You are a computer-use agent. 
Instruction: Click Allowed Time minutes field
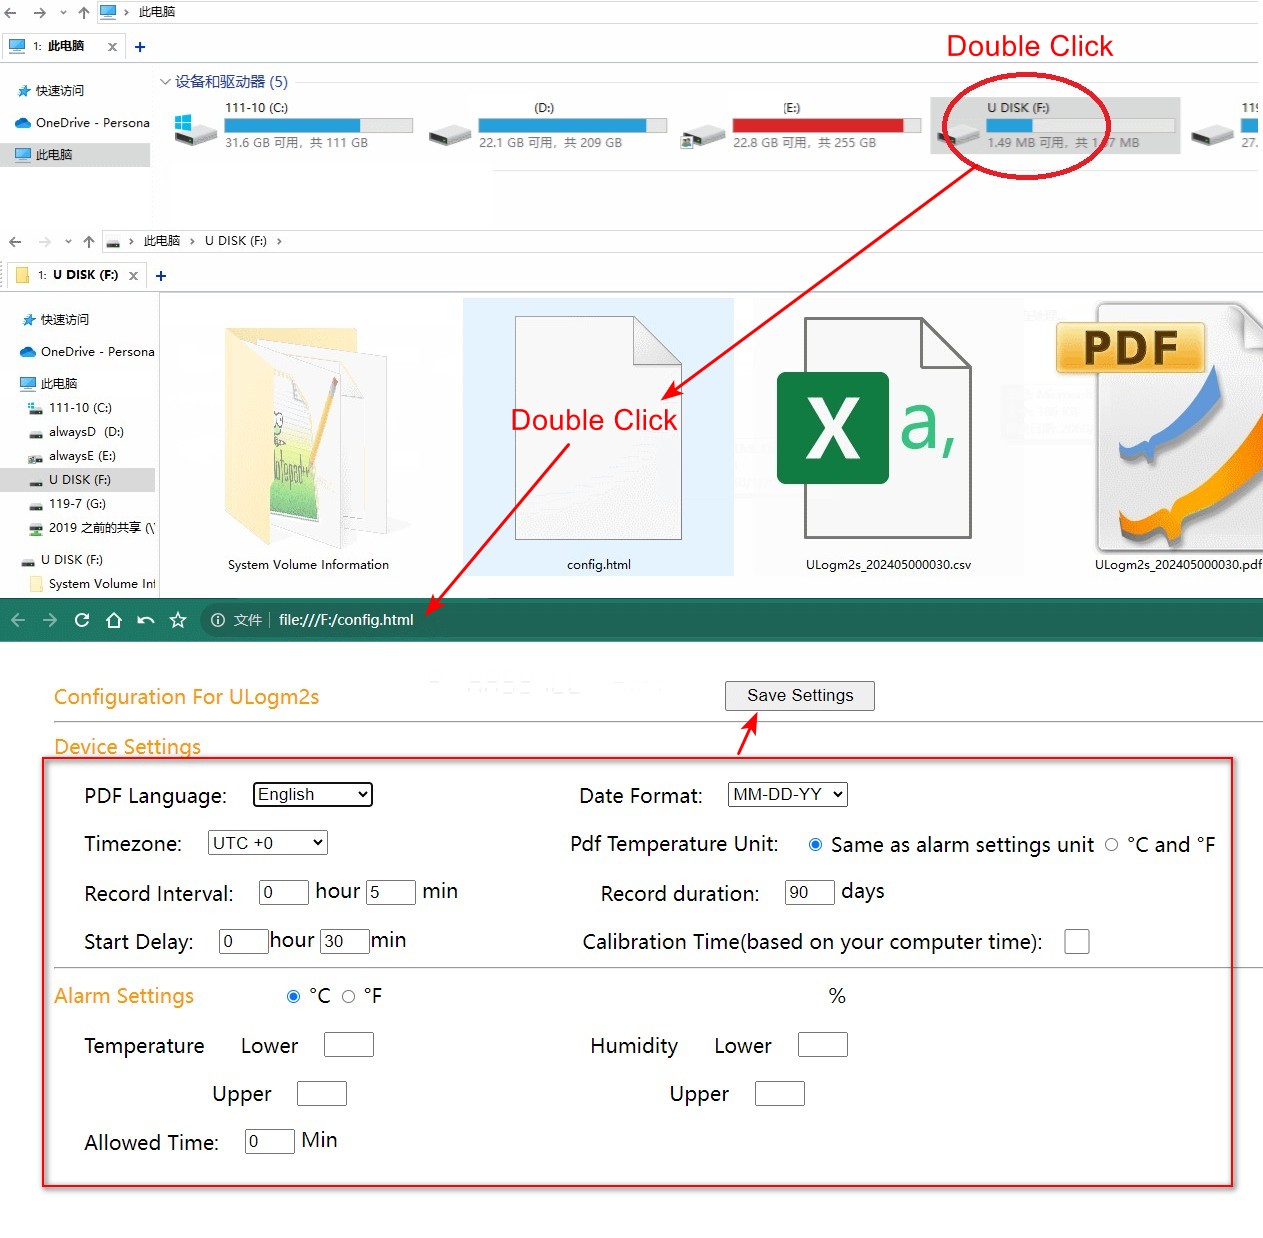[270, 1141]
